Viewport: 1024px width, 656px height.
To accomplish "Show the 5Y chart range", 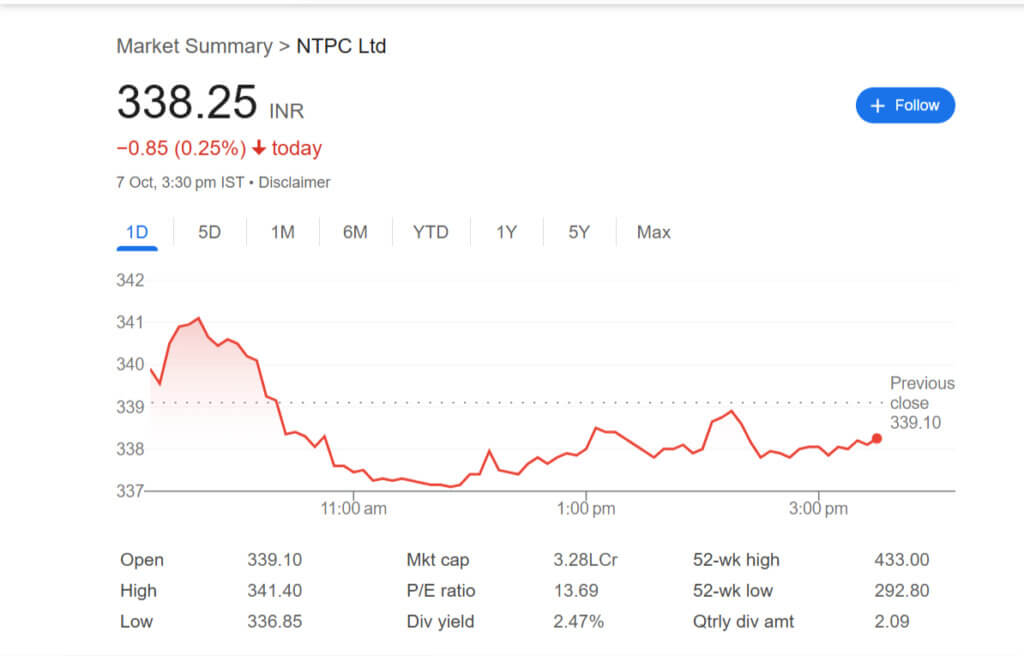I will coord(579,232).
